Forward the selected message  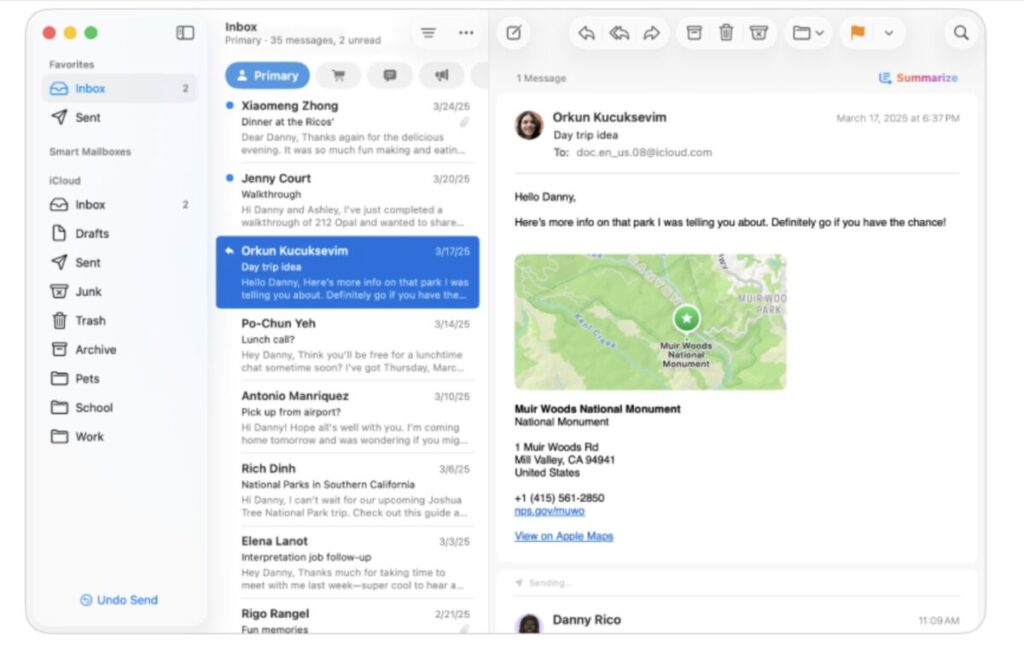click(x=652, y=33)
